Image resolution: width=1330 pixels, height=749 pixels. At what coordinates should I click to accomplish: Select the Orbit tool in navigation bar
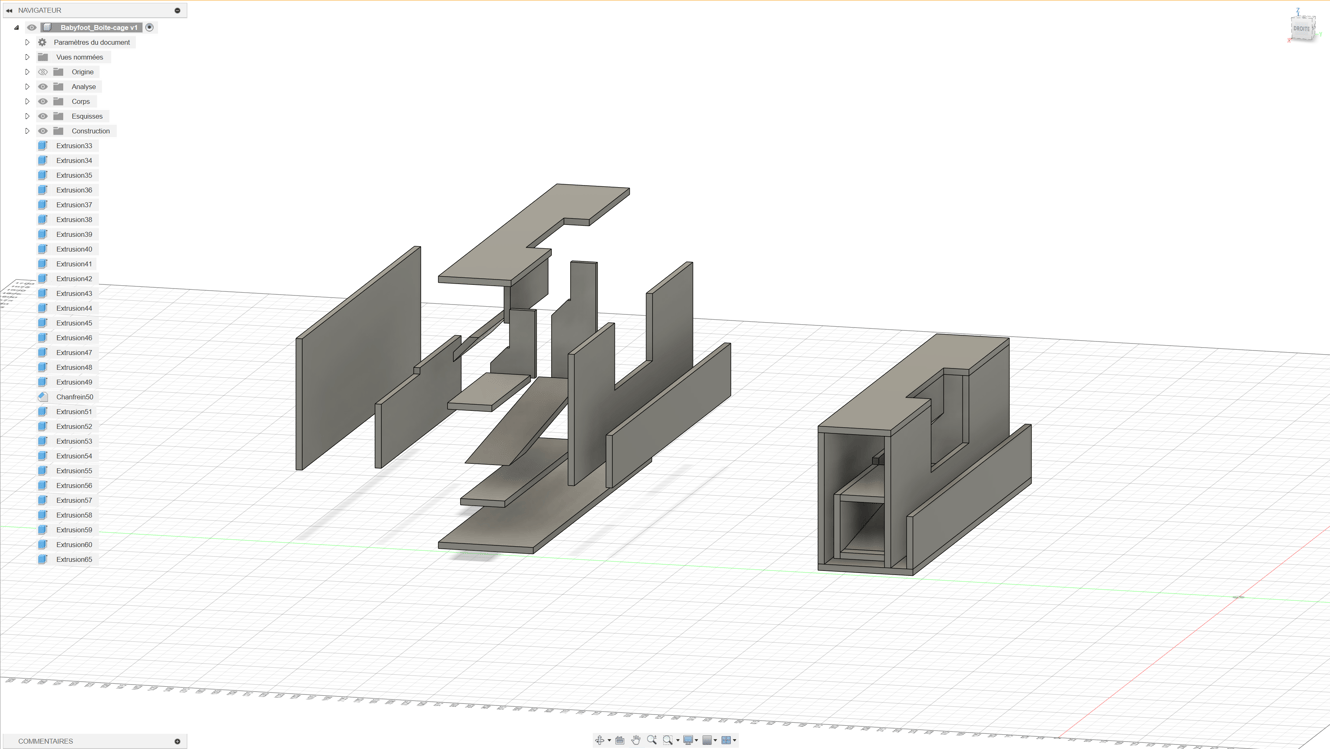[599, 740]
